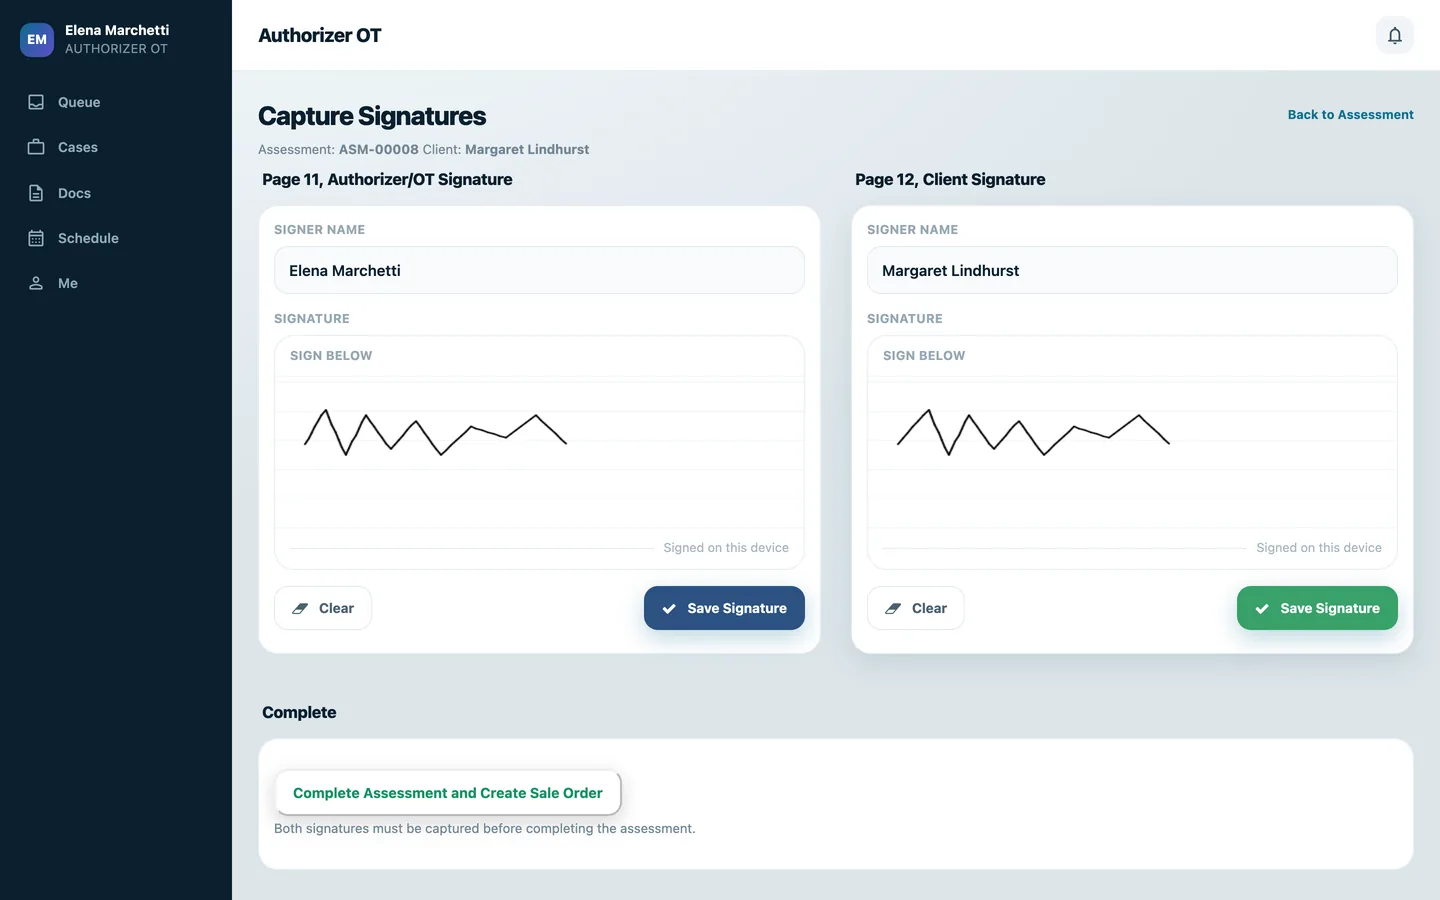
Task: Click the Me person icon
Action: pyautogui.click(x=36, y=283)
